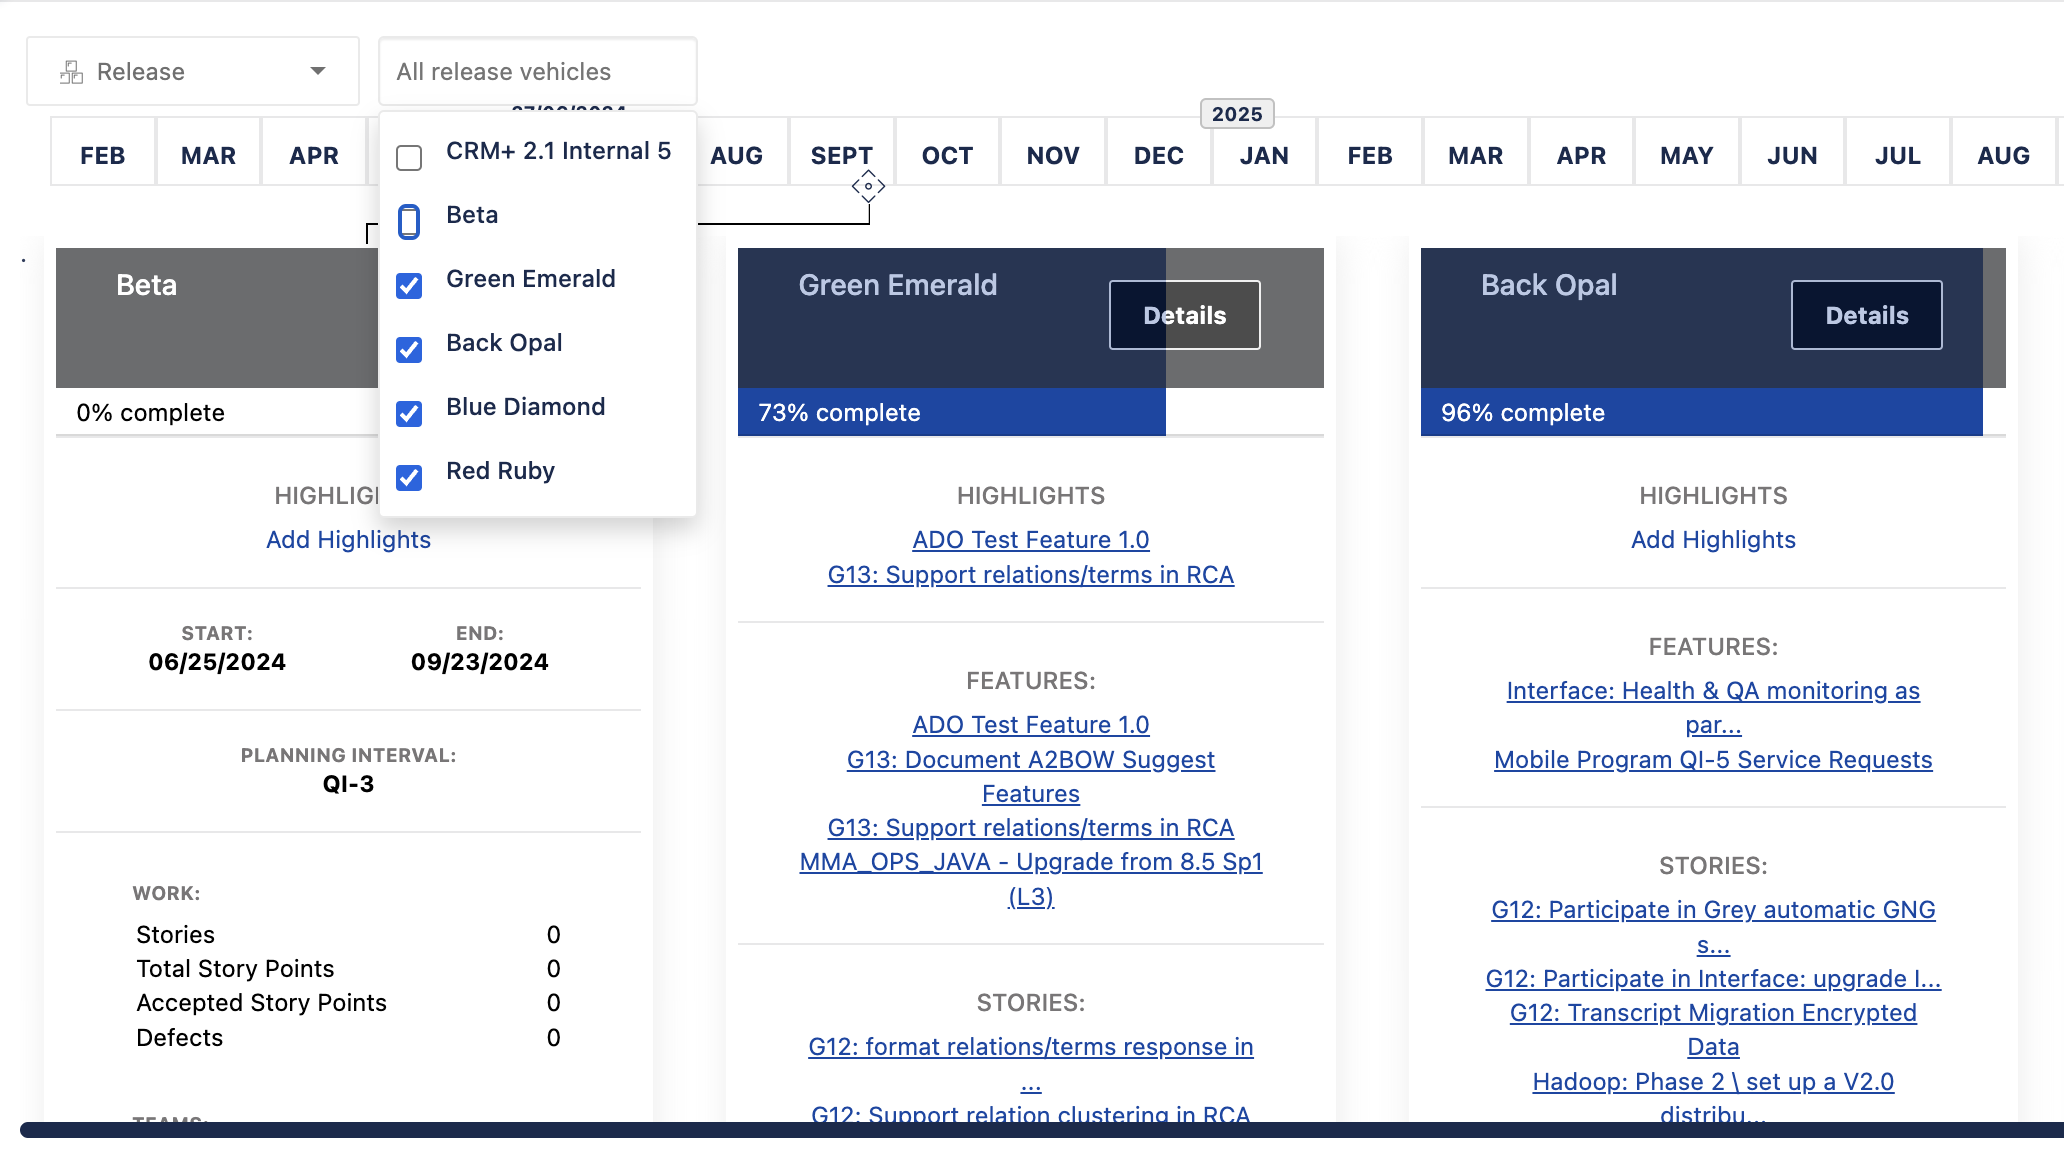Viewport: 2064px width, 1158px height.
Task: Click the horizontal scrollbar at the bottom
Action: (1040, 1130)
